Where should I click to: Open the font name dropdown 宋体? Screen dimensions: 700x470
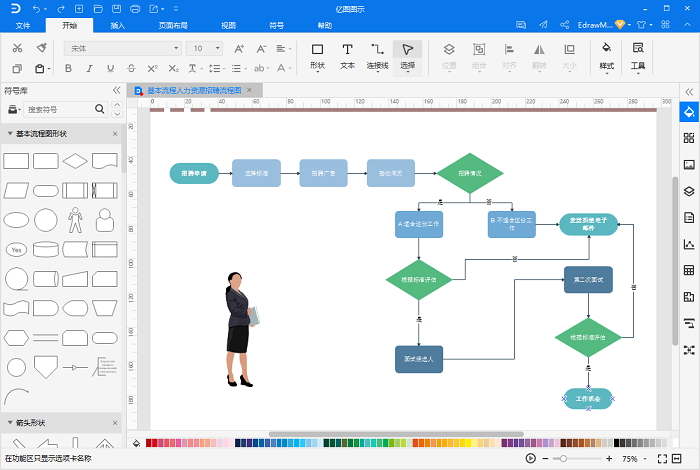[x=120, y=48]
